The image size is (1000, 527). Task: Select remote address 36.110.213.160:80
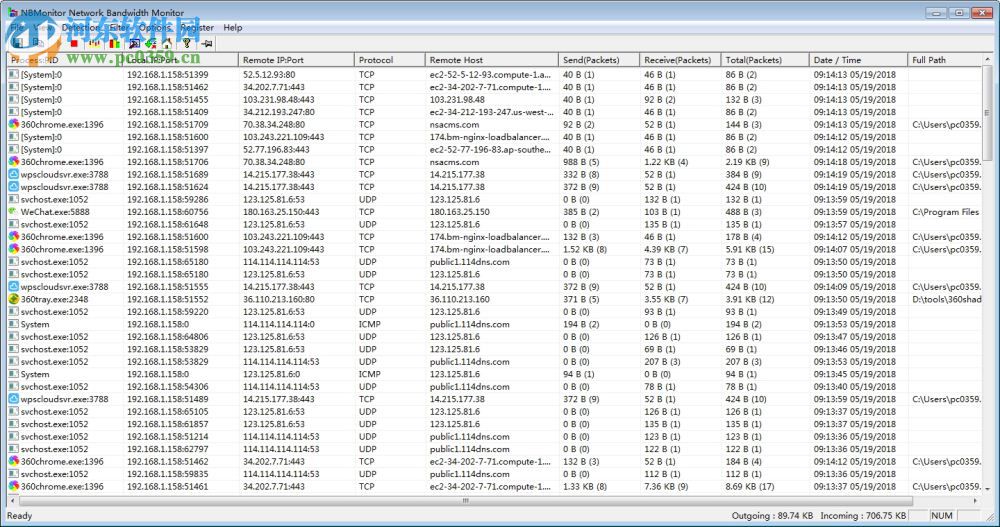coord(279,299)
